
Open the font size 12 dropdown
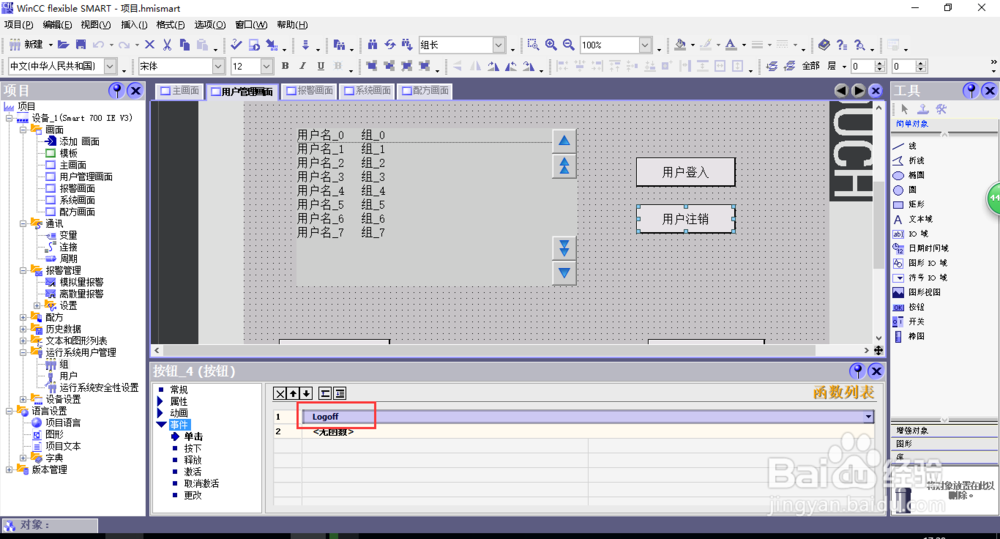[267, 66]
